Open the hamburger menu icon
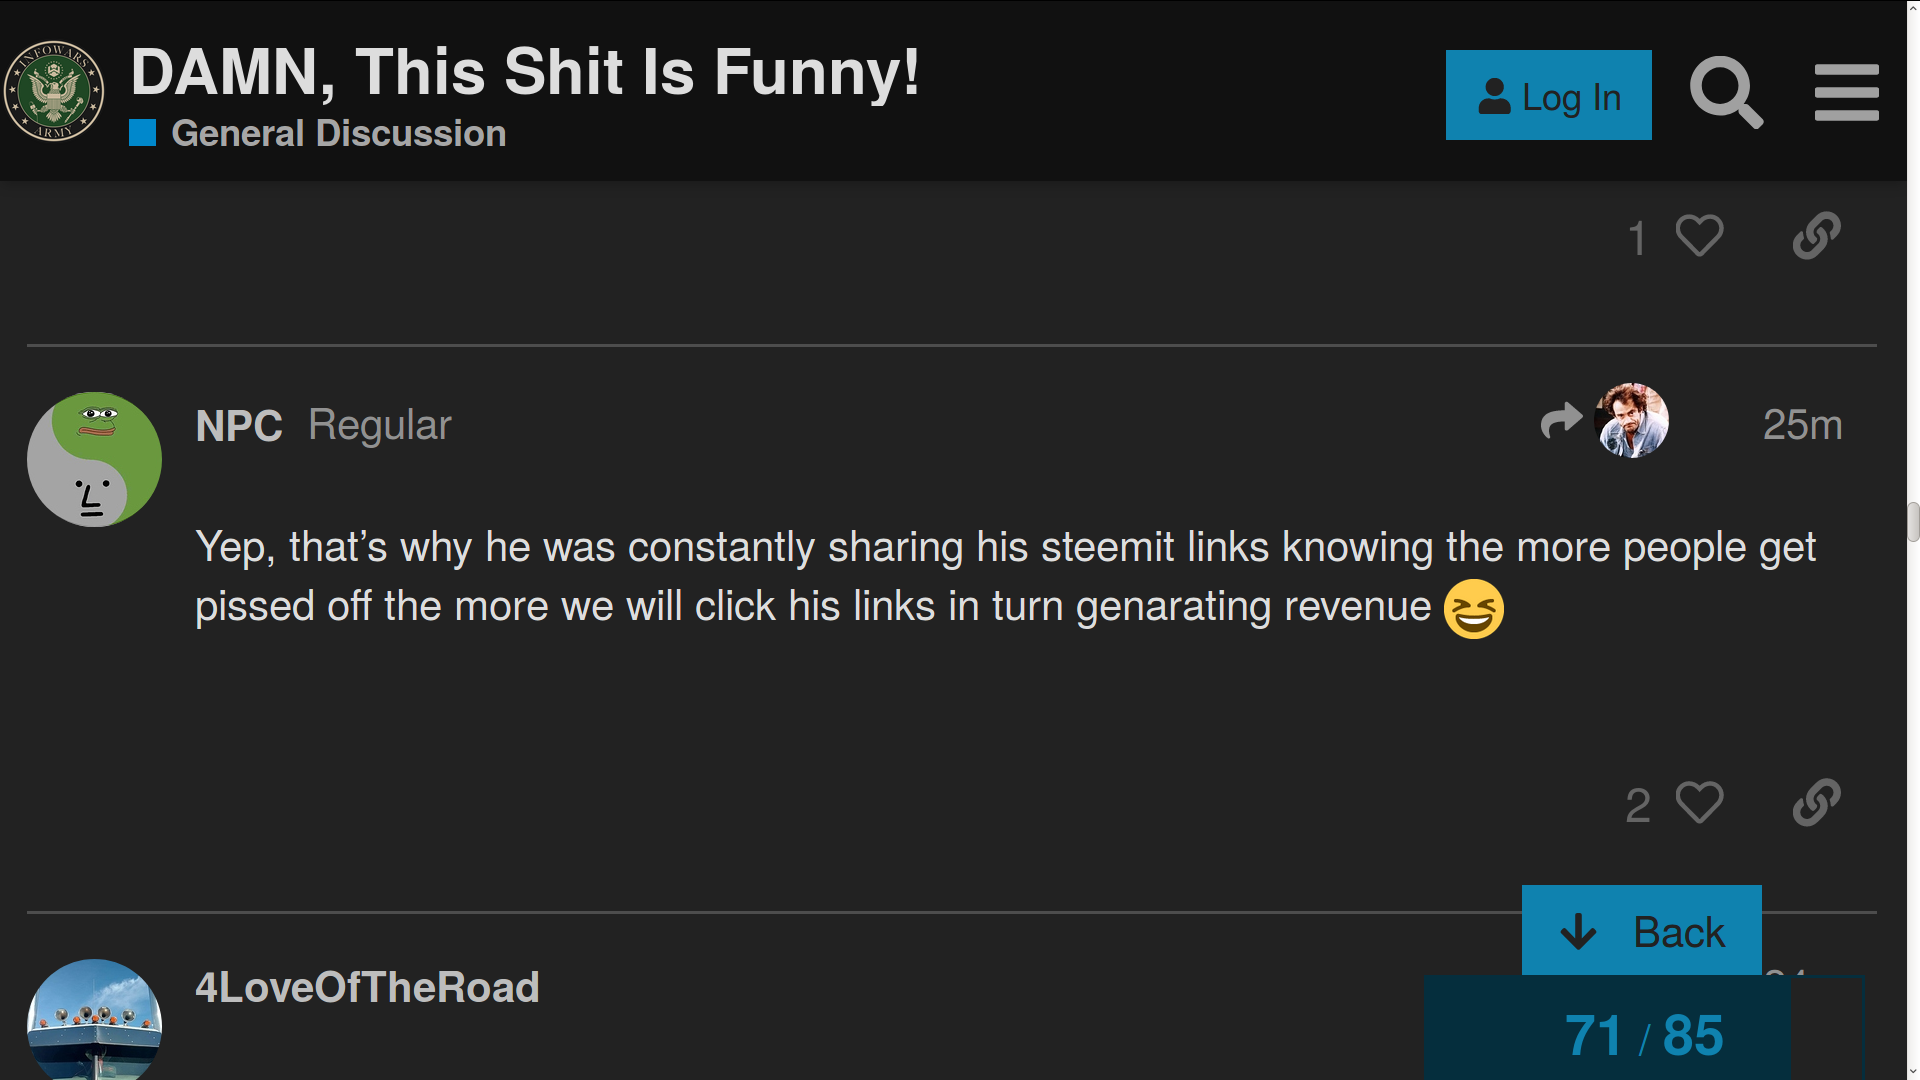Screen dimensions: 1920x1080 pos(1846,93)
